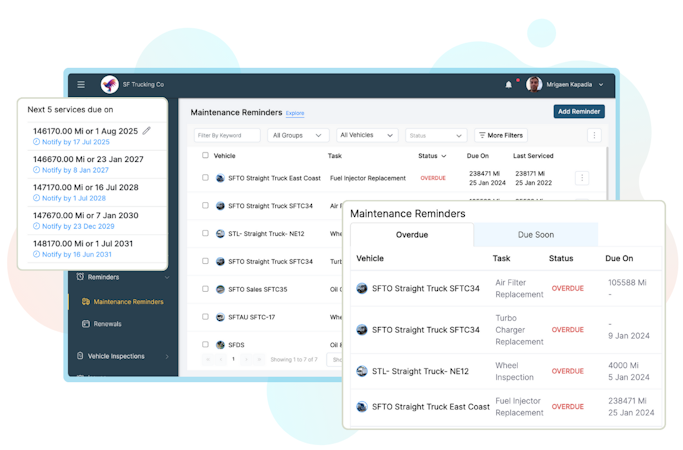Click the notification bell icon
This screenshot has width=683, height=450.
(x=508, y=85)
